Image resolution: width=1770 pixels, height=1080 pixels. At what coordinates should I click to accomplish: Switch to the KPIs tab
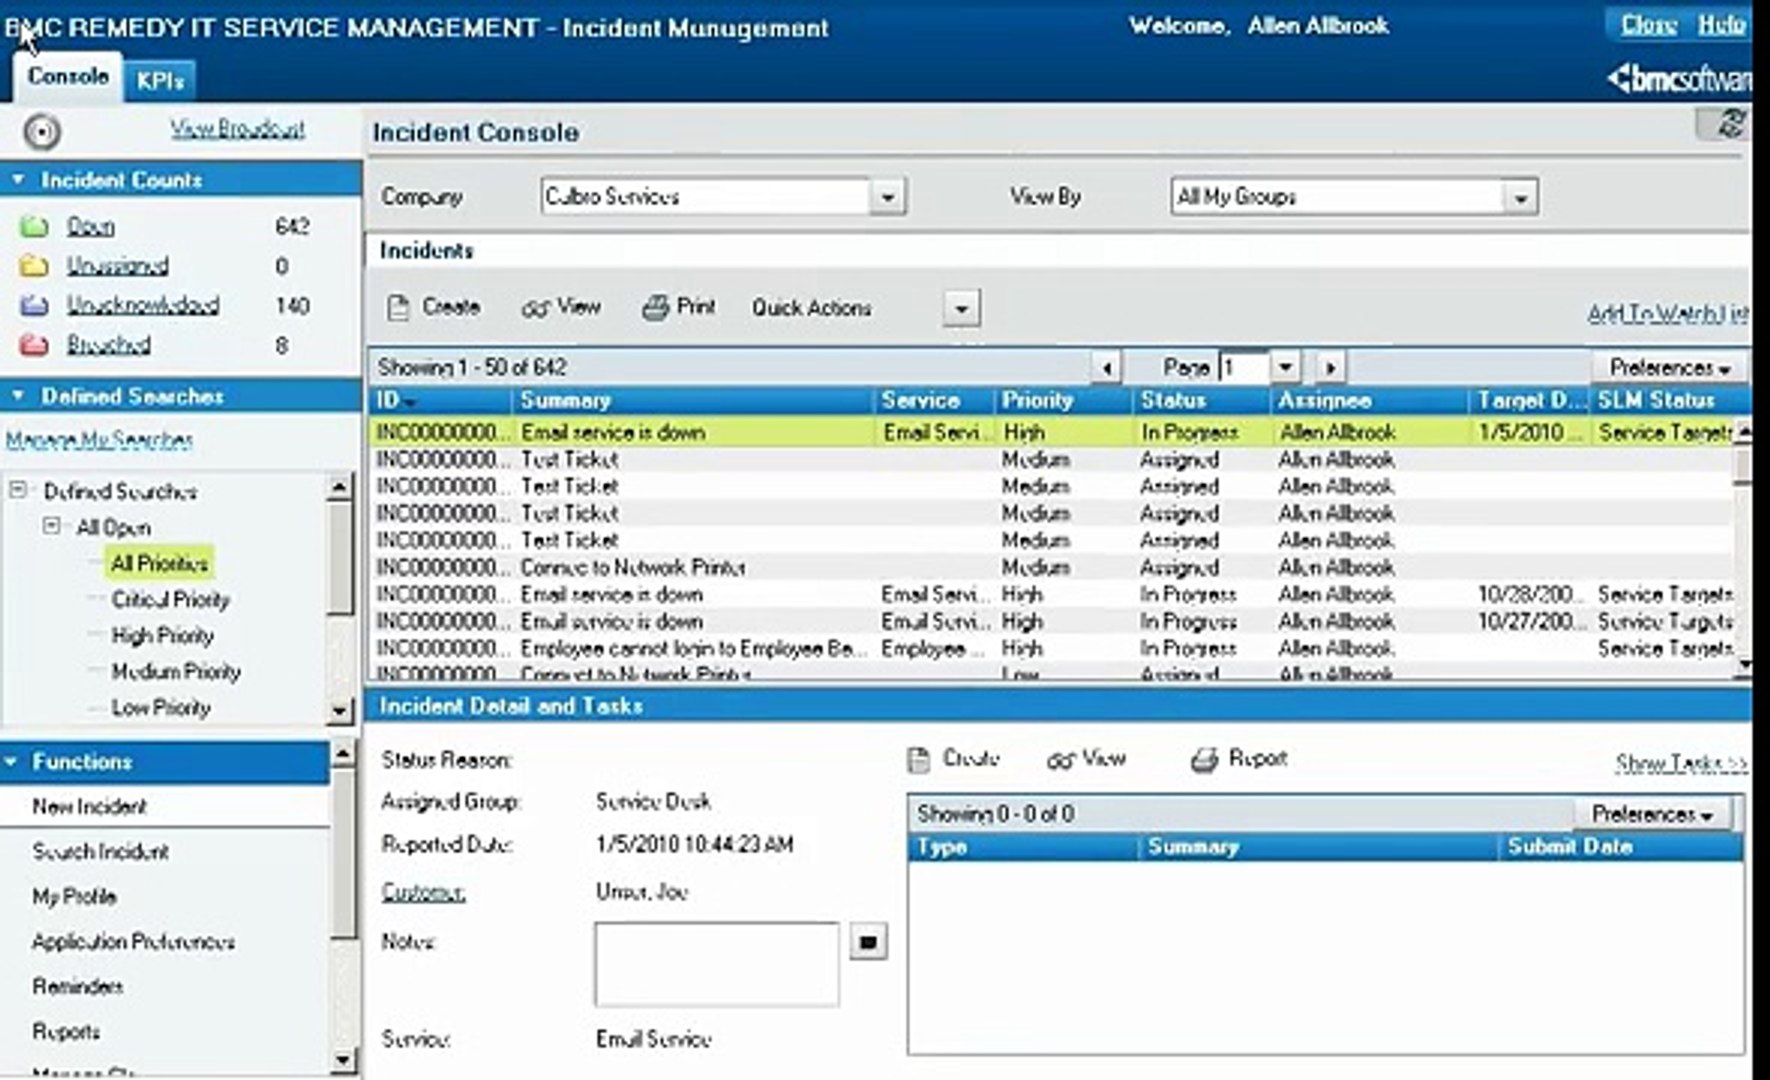159,81
